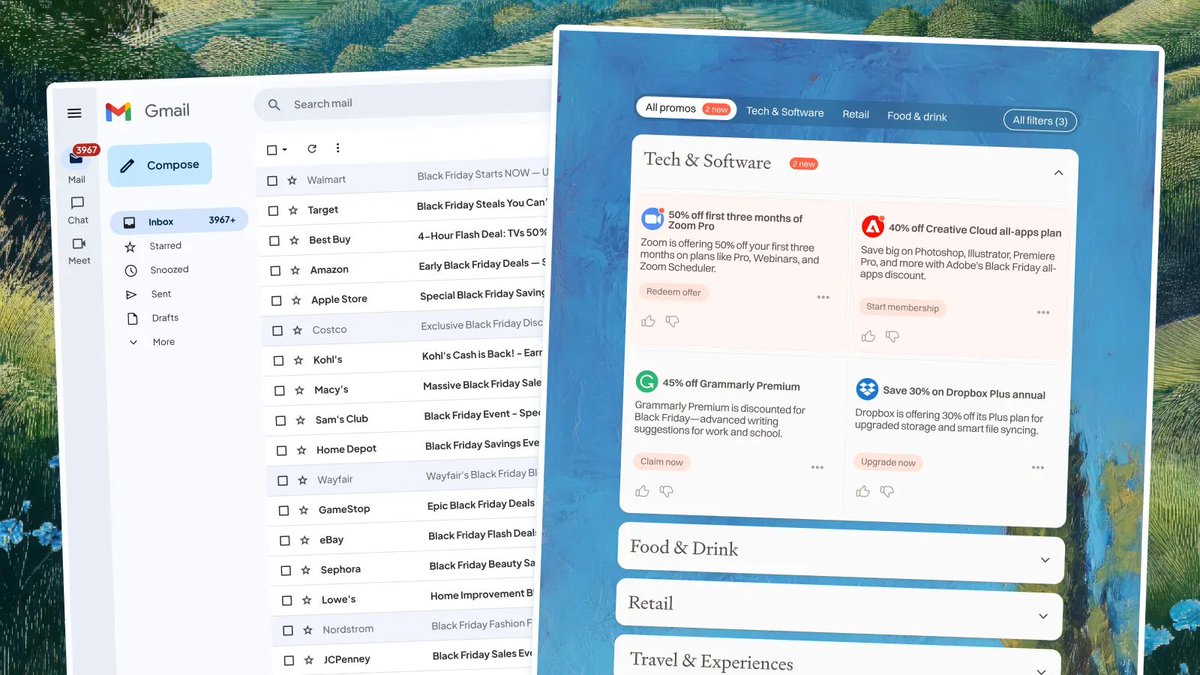Screen dimensions: 1200x675
Task: Click the search magnifier icon in Gmail
Action: coord(274,104)
